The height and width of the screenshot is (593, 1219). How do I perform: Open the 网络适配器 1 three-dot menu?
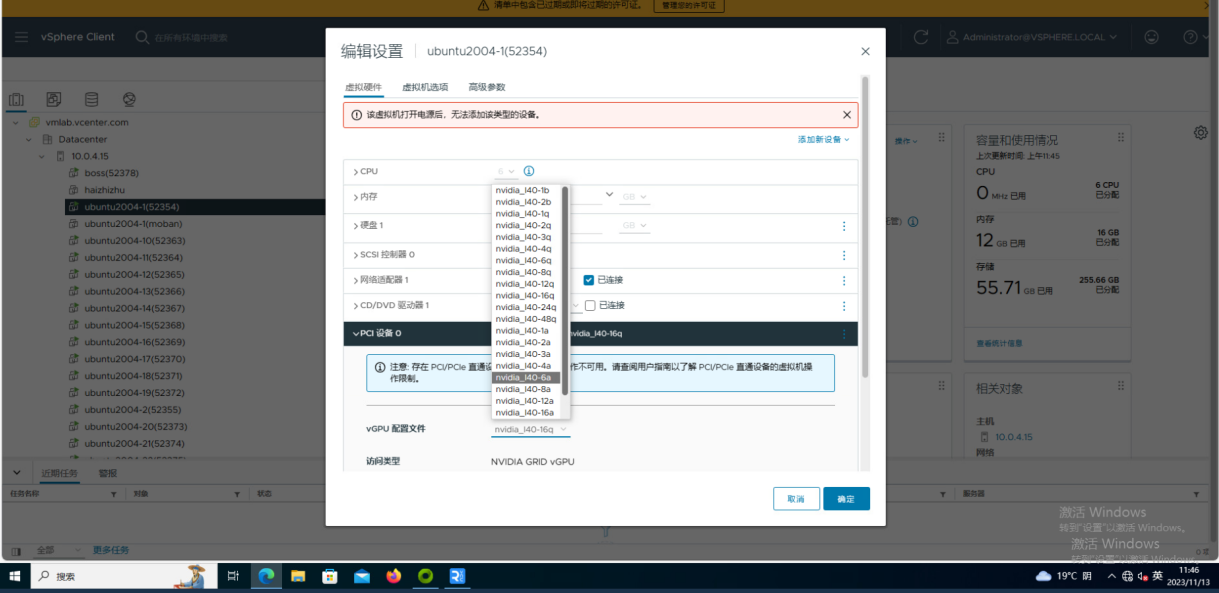844,281
